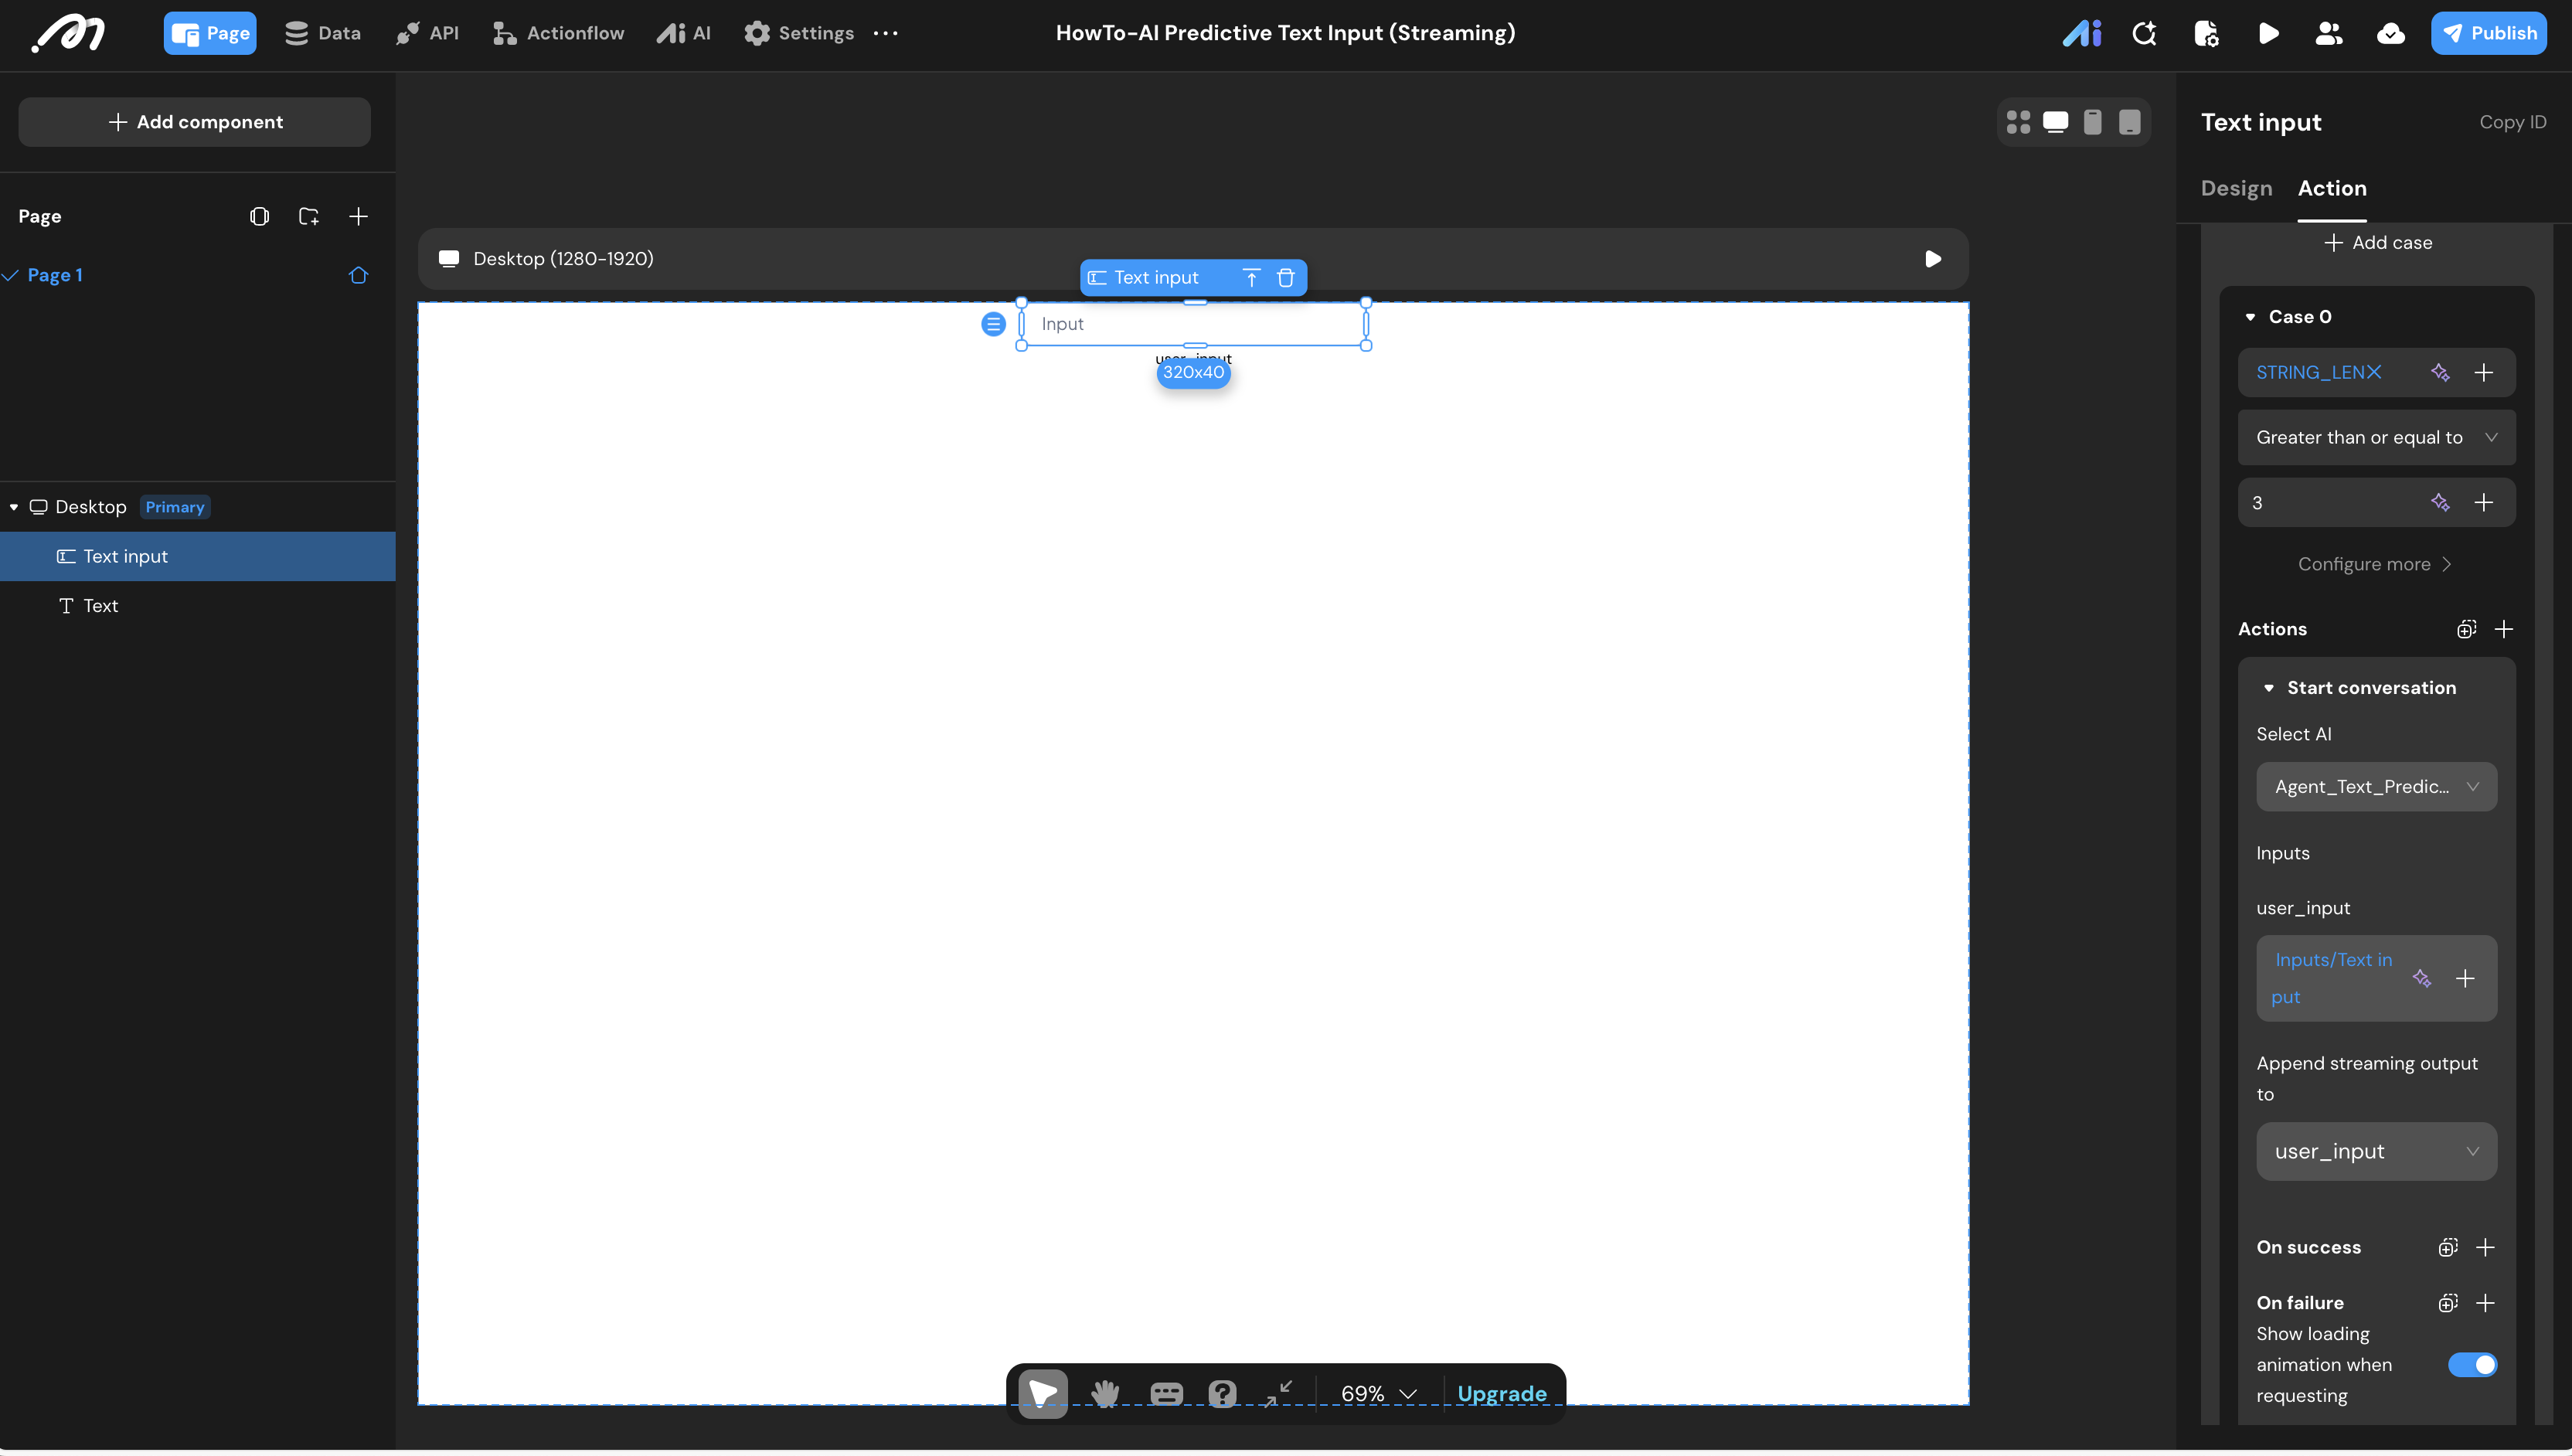
Task: Collapse the Case 0 section
Action: coord(2250,317)
